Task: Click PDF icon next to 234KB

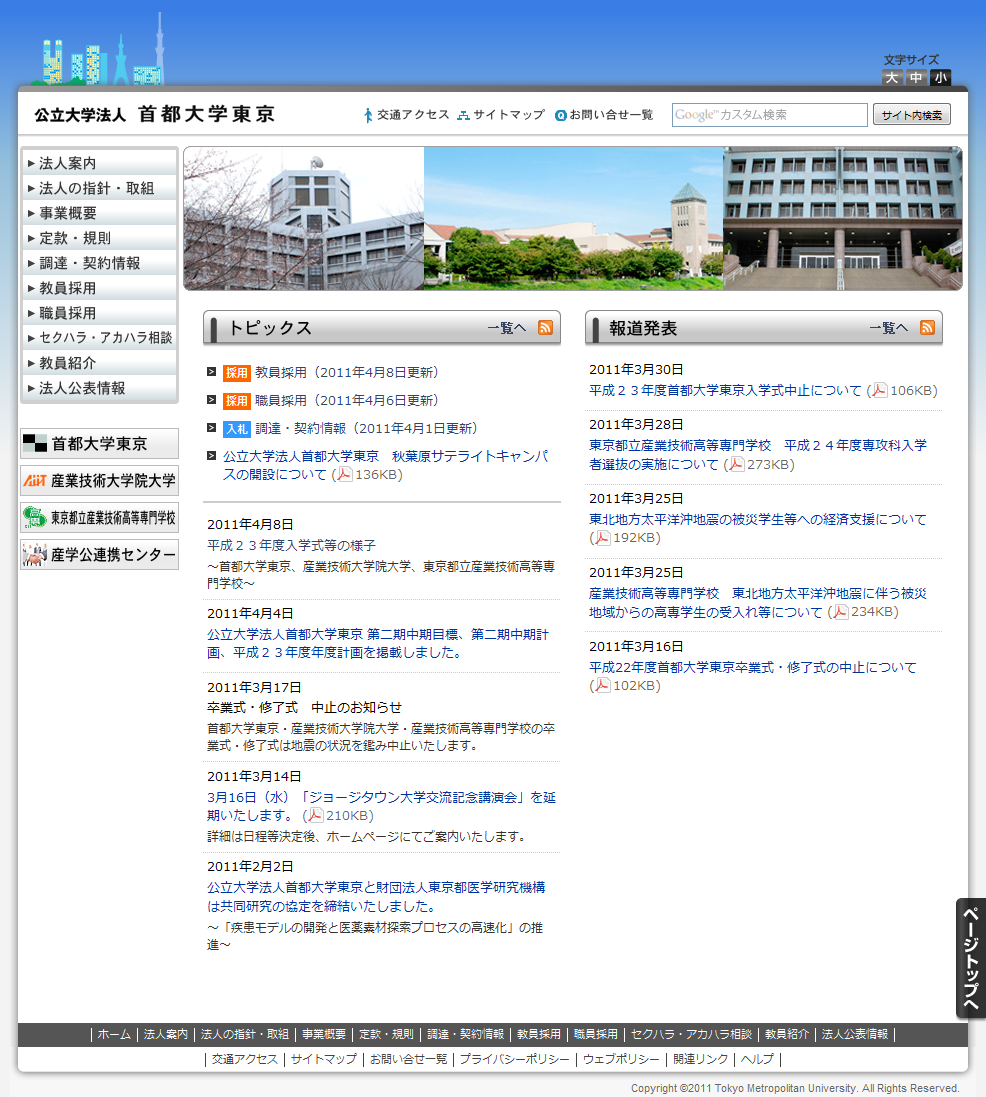Action: (840, 611)
